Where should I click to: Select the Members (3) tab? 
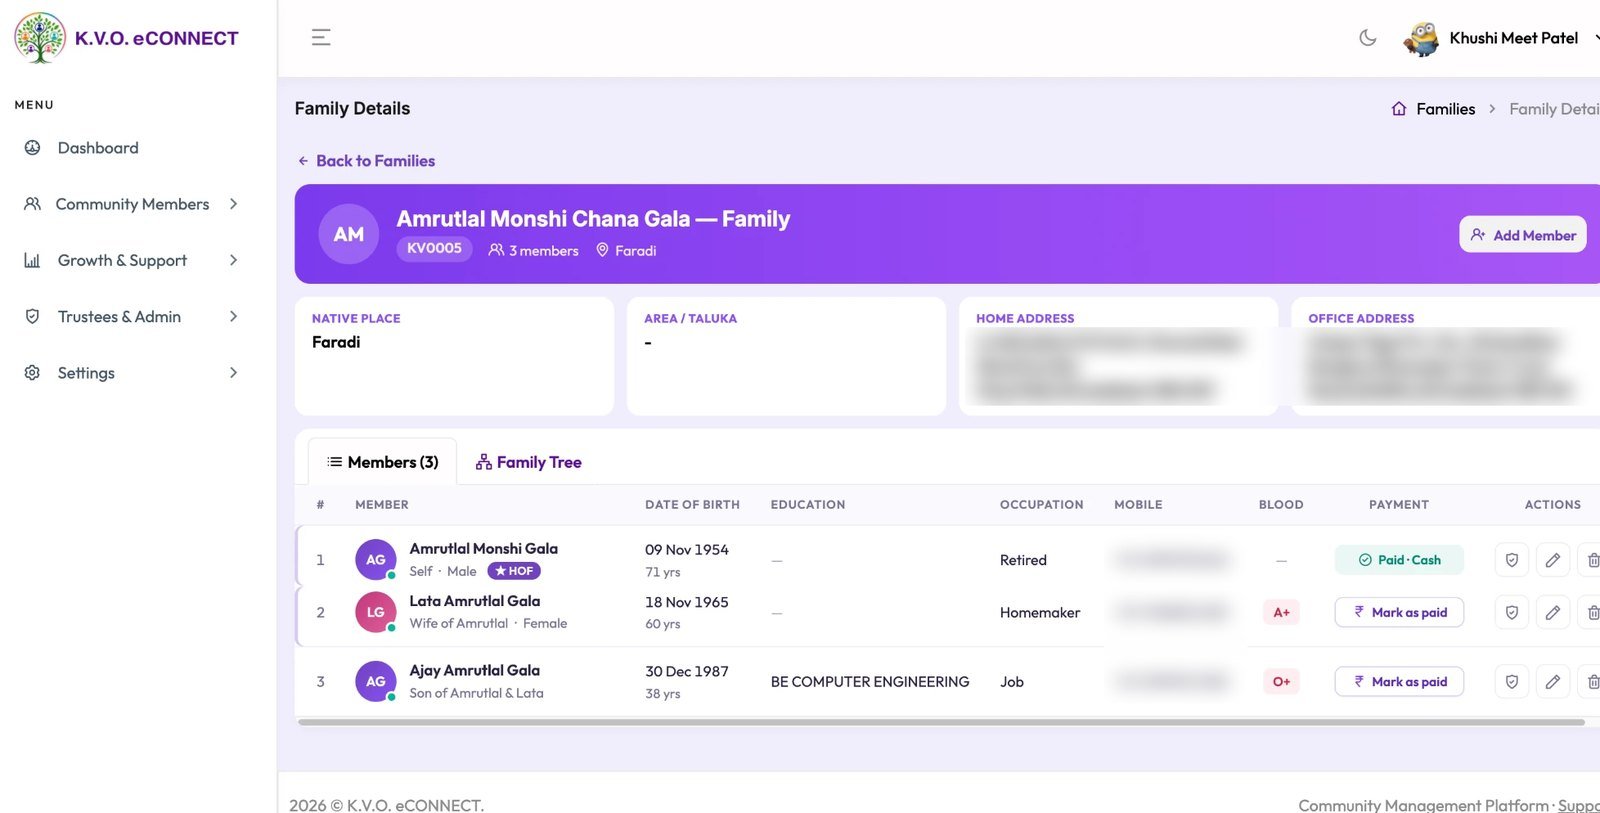point(383,462)
